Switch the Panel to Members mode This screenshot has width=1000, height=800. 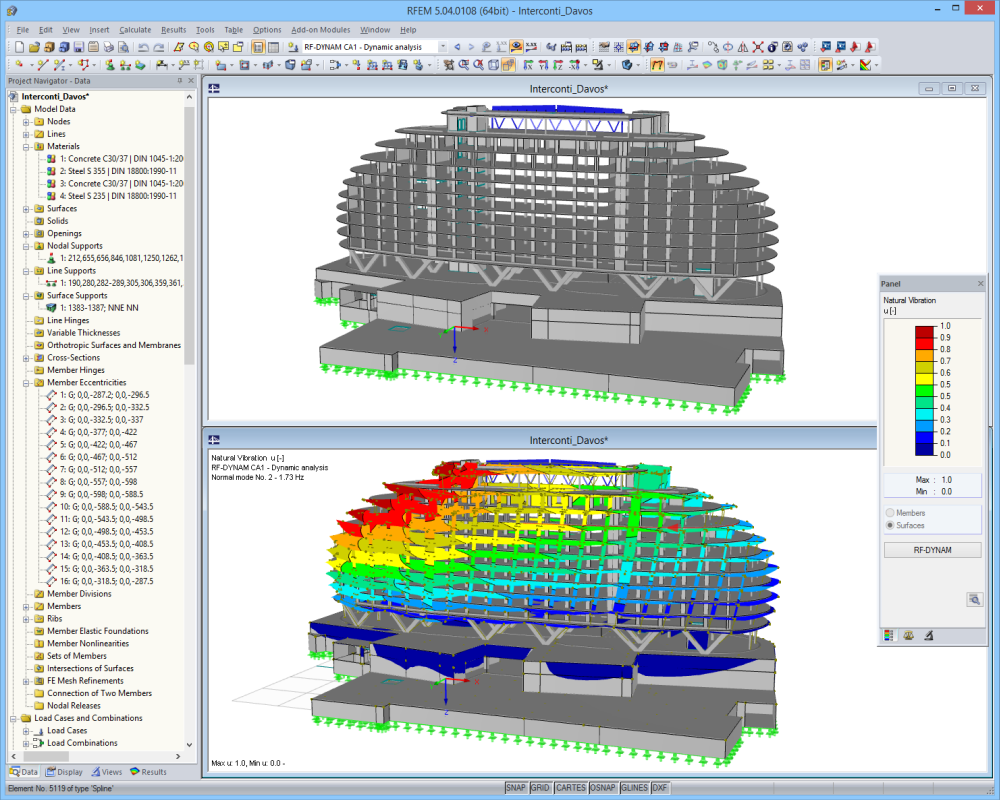[x=891, y=511]
